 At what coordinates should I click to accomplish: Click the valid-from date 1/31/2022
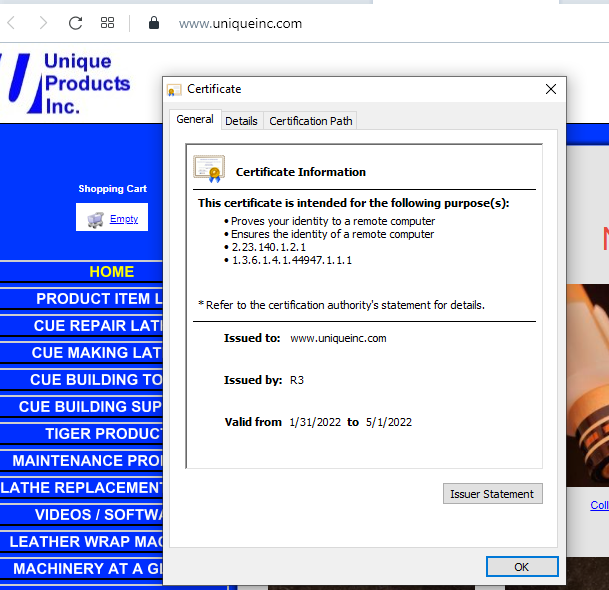pyautogui.click(x=315, y=422)
